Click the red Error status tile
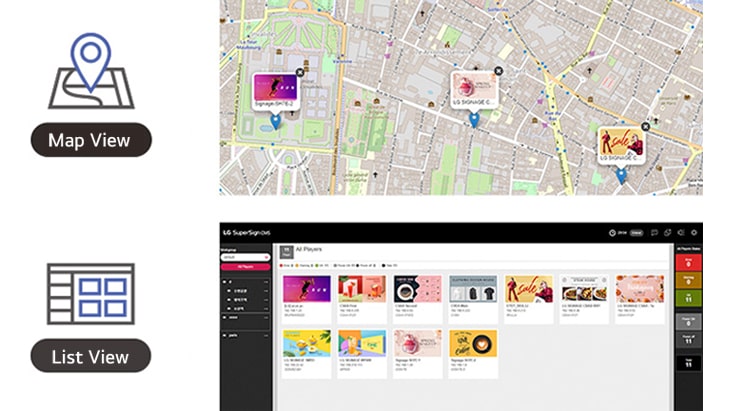This screenshot has height=411, width=732. coord(689,264)
